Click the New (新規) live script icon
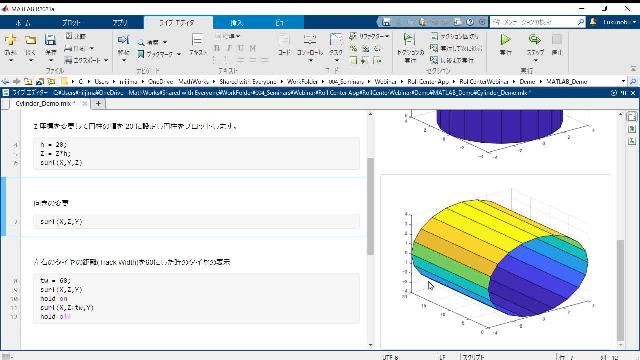The image size is (640, 360). pyautogui.click(x=11, y=40)
